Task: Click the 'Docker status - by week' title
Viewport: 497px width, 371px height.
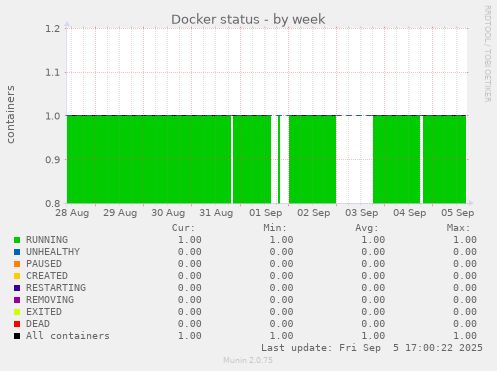Action: click(248, 20)
